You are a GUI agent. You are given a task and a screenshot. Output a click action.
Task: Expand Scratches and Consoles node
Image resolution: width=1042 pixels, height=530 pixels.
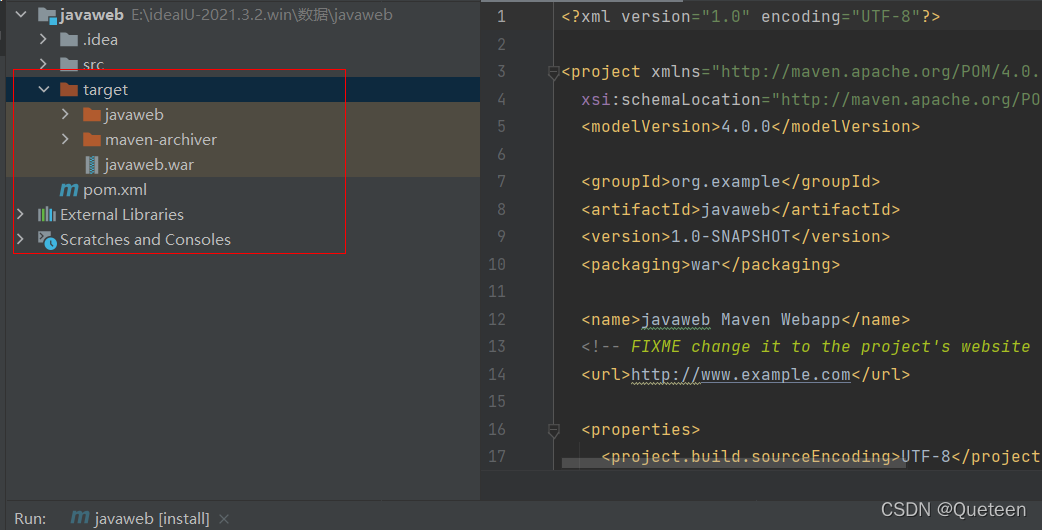click(x=21, y=239)
